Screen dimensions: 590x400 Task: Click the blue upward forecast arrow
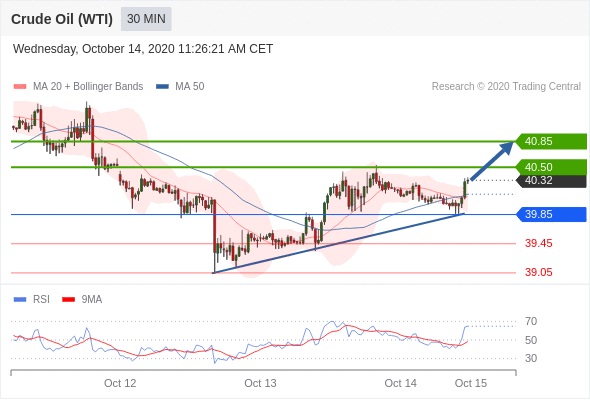(x=492, y=161)
